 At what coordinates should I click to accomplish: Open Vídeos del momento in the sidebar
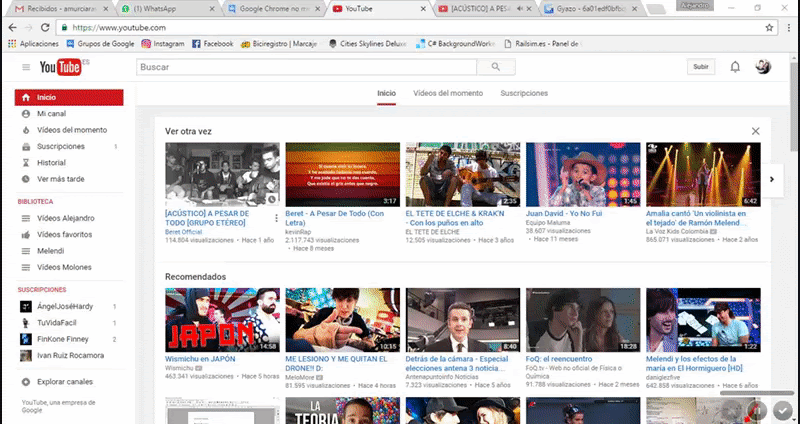tap(69, 130)
